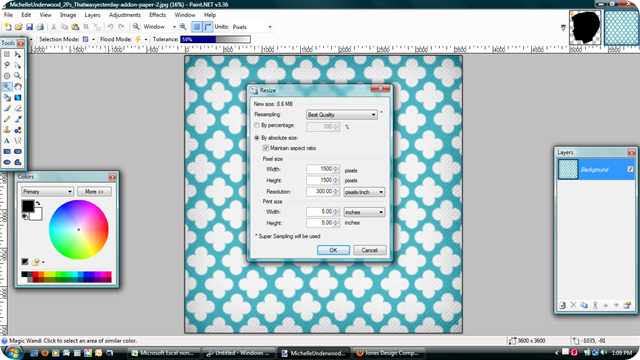Open the inches print size units dropdown

click(x=364, y=212)
